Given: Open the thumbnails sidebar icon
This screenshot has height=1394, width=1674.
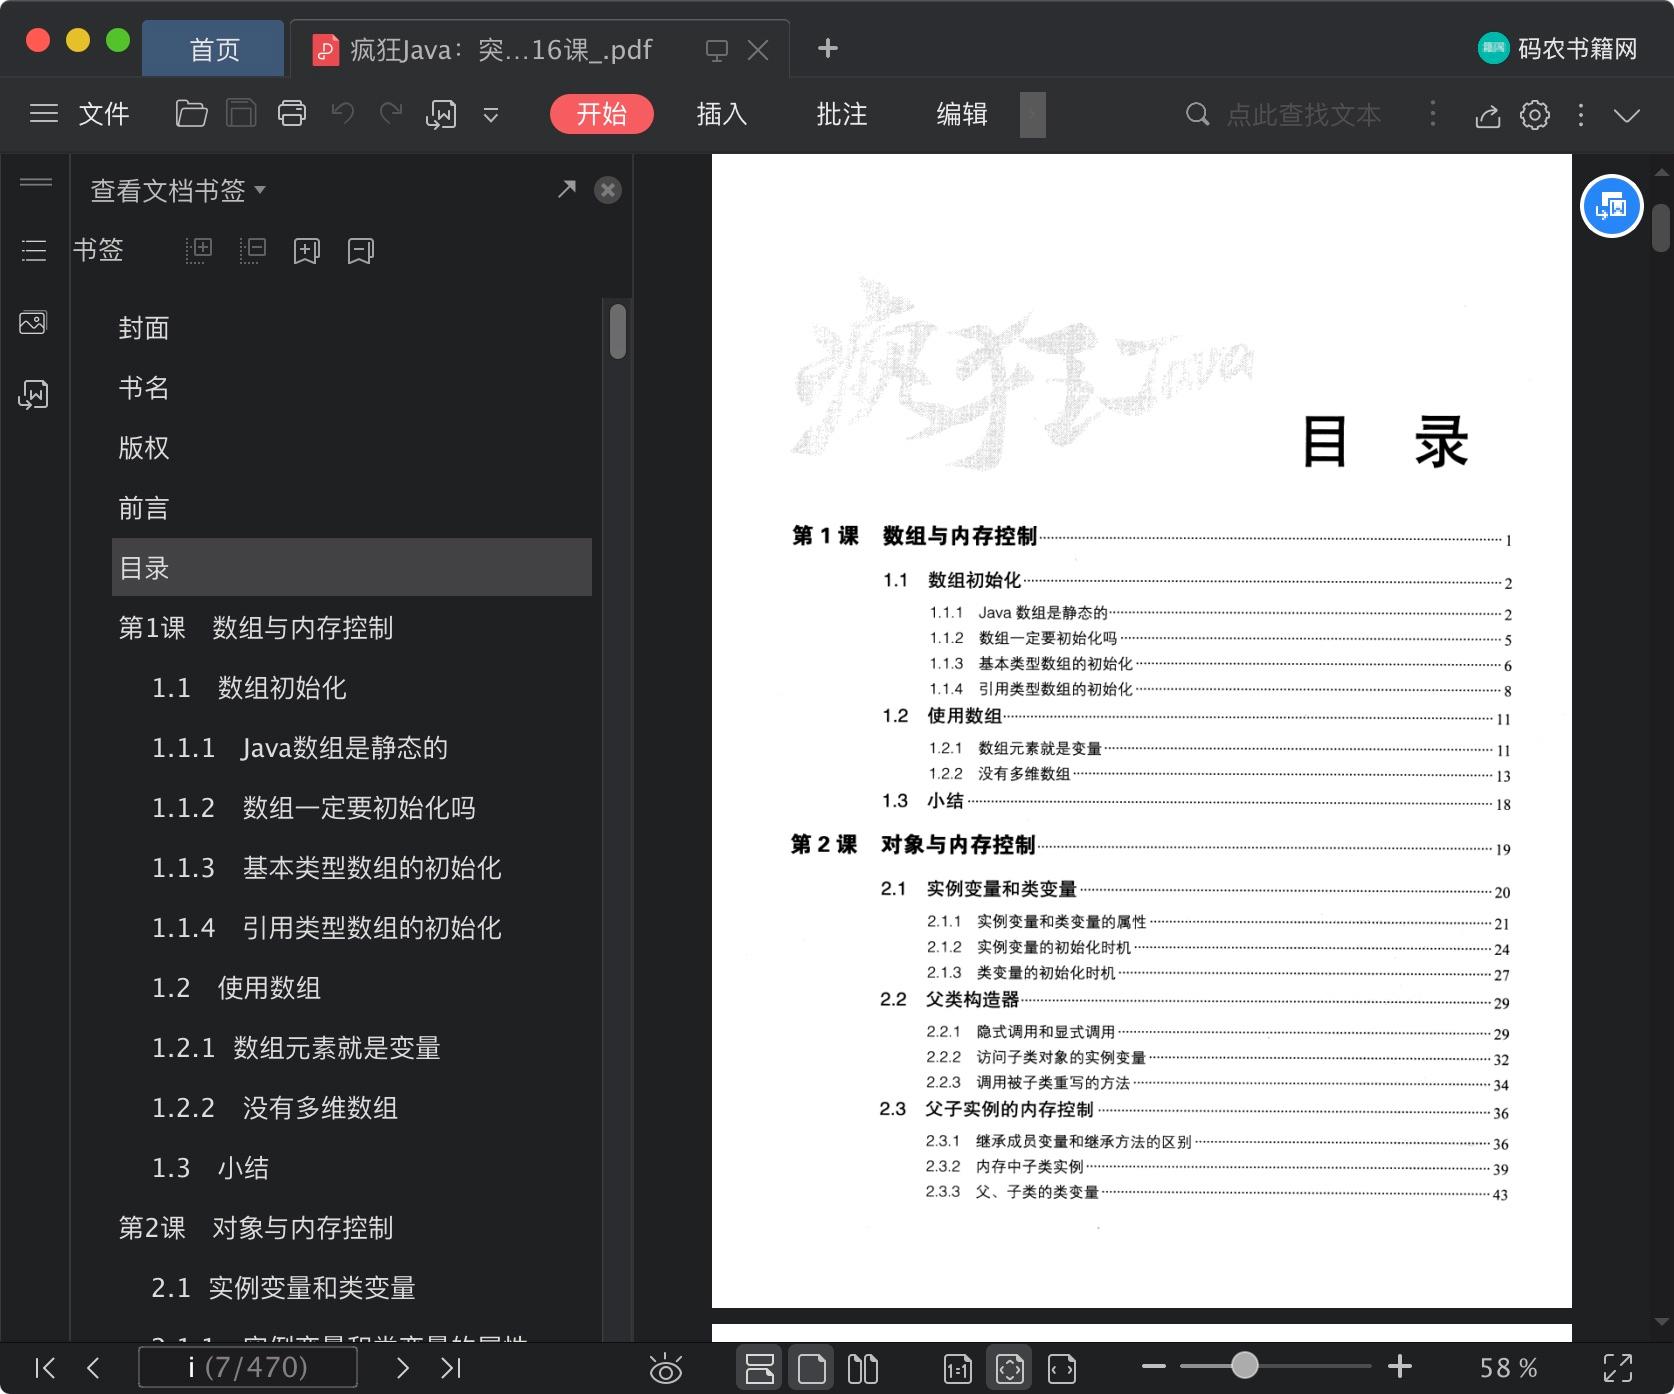Looking at the screenshot, I should pos(33,322).
